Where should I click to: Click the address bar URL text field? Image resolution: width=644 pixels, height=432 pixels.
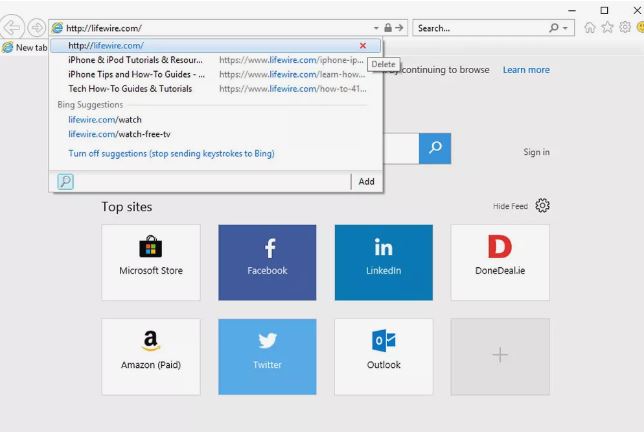[x=218, y=28]
